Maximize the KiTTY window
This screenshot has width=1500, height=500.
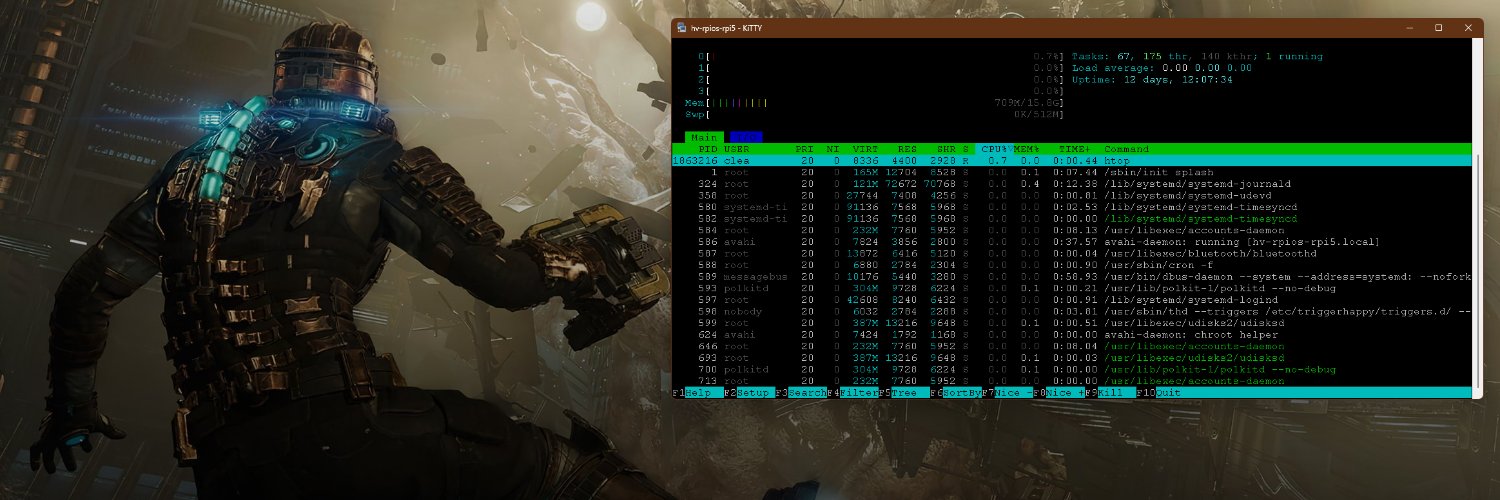click(x=1439, y=27)
